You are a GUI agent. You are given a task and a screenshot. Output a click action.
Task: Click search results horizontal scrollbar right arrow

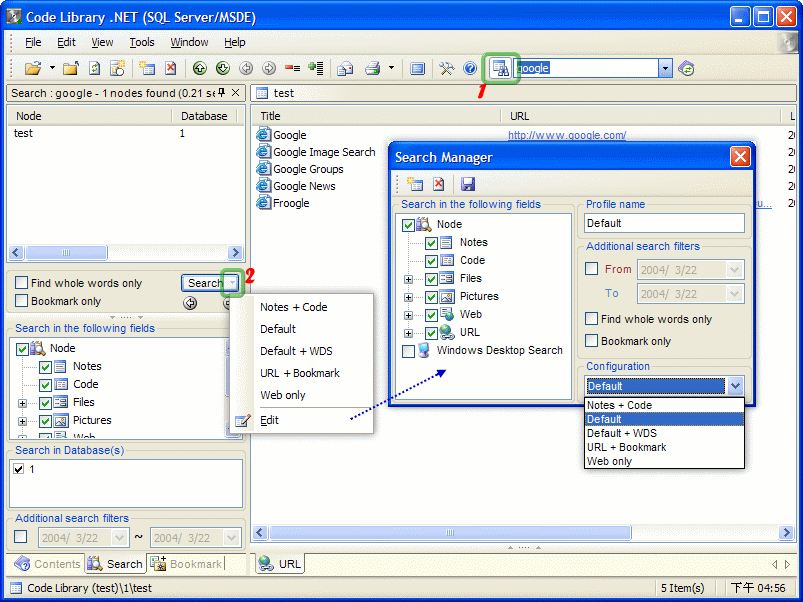[x=235, y=252]
